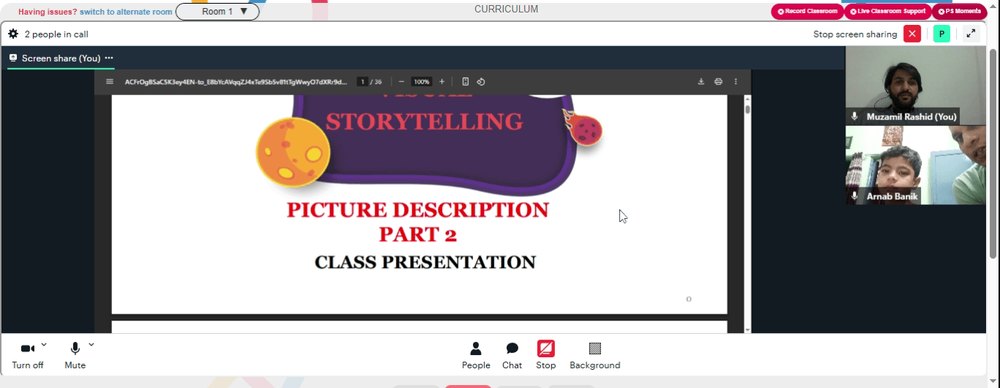The image size is (1000, 388).
Task: Enter fullscreen mode with expand arrows icon
Action: (971, 34)
